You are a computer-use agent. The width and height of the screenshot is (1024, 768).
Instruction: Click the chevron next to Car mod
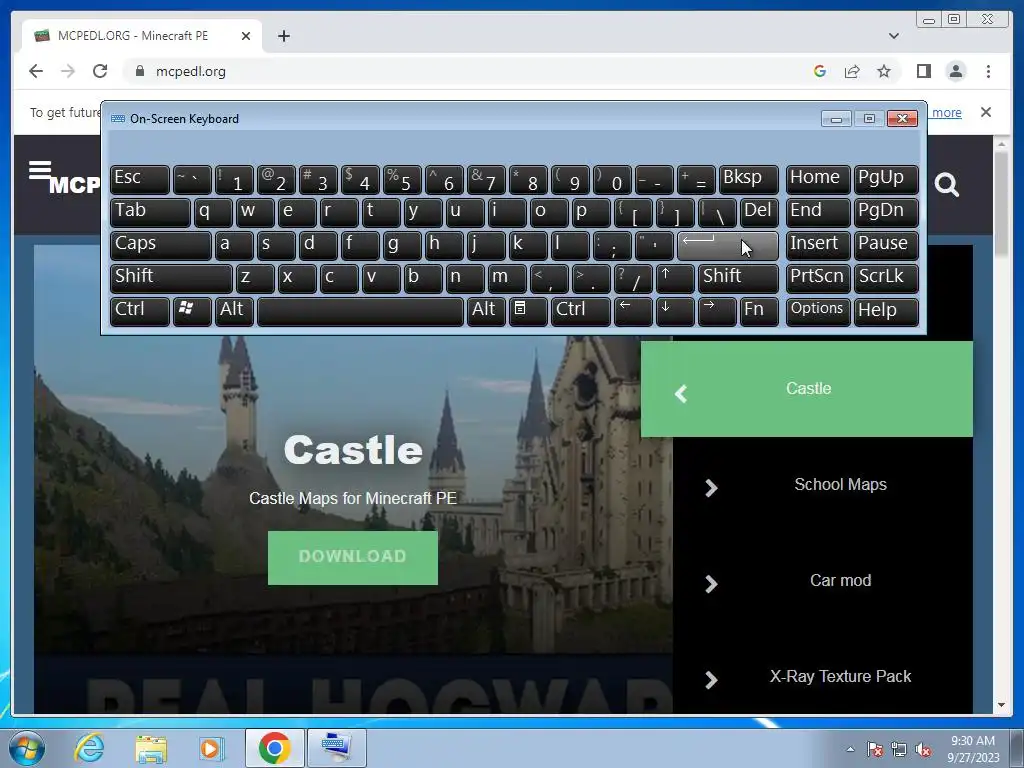(x=711, y=584)
